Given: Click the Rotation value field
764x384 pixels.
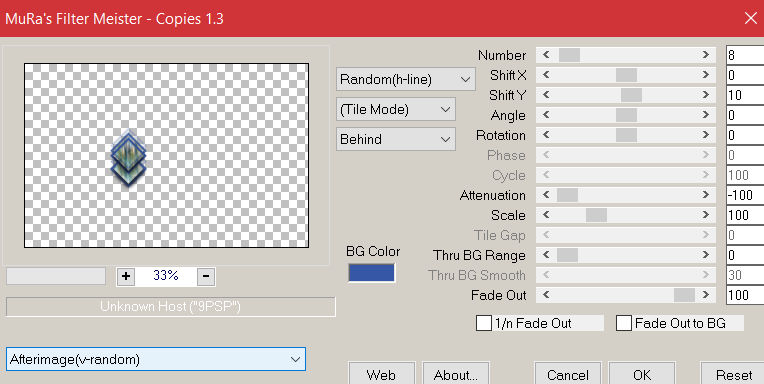Looking at the screenshot, I should (745, 135).
